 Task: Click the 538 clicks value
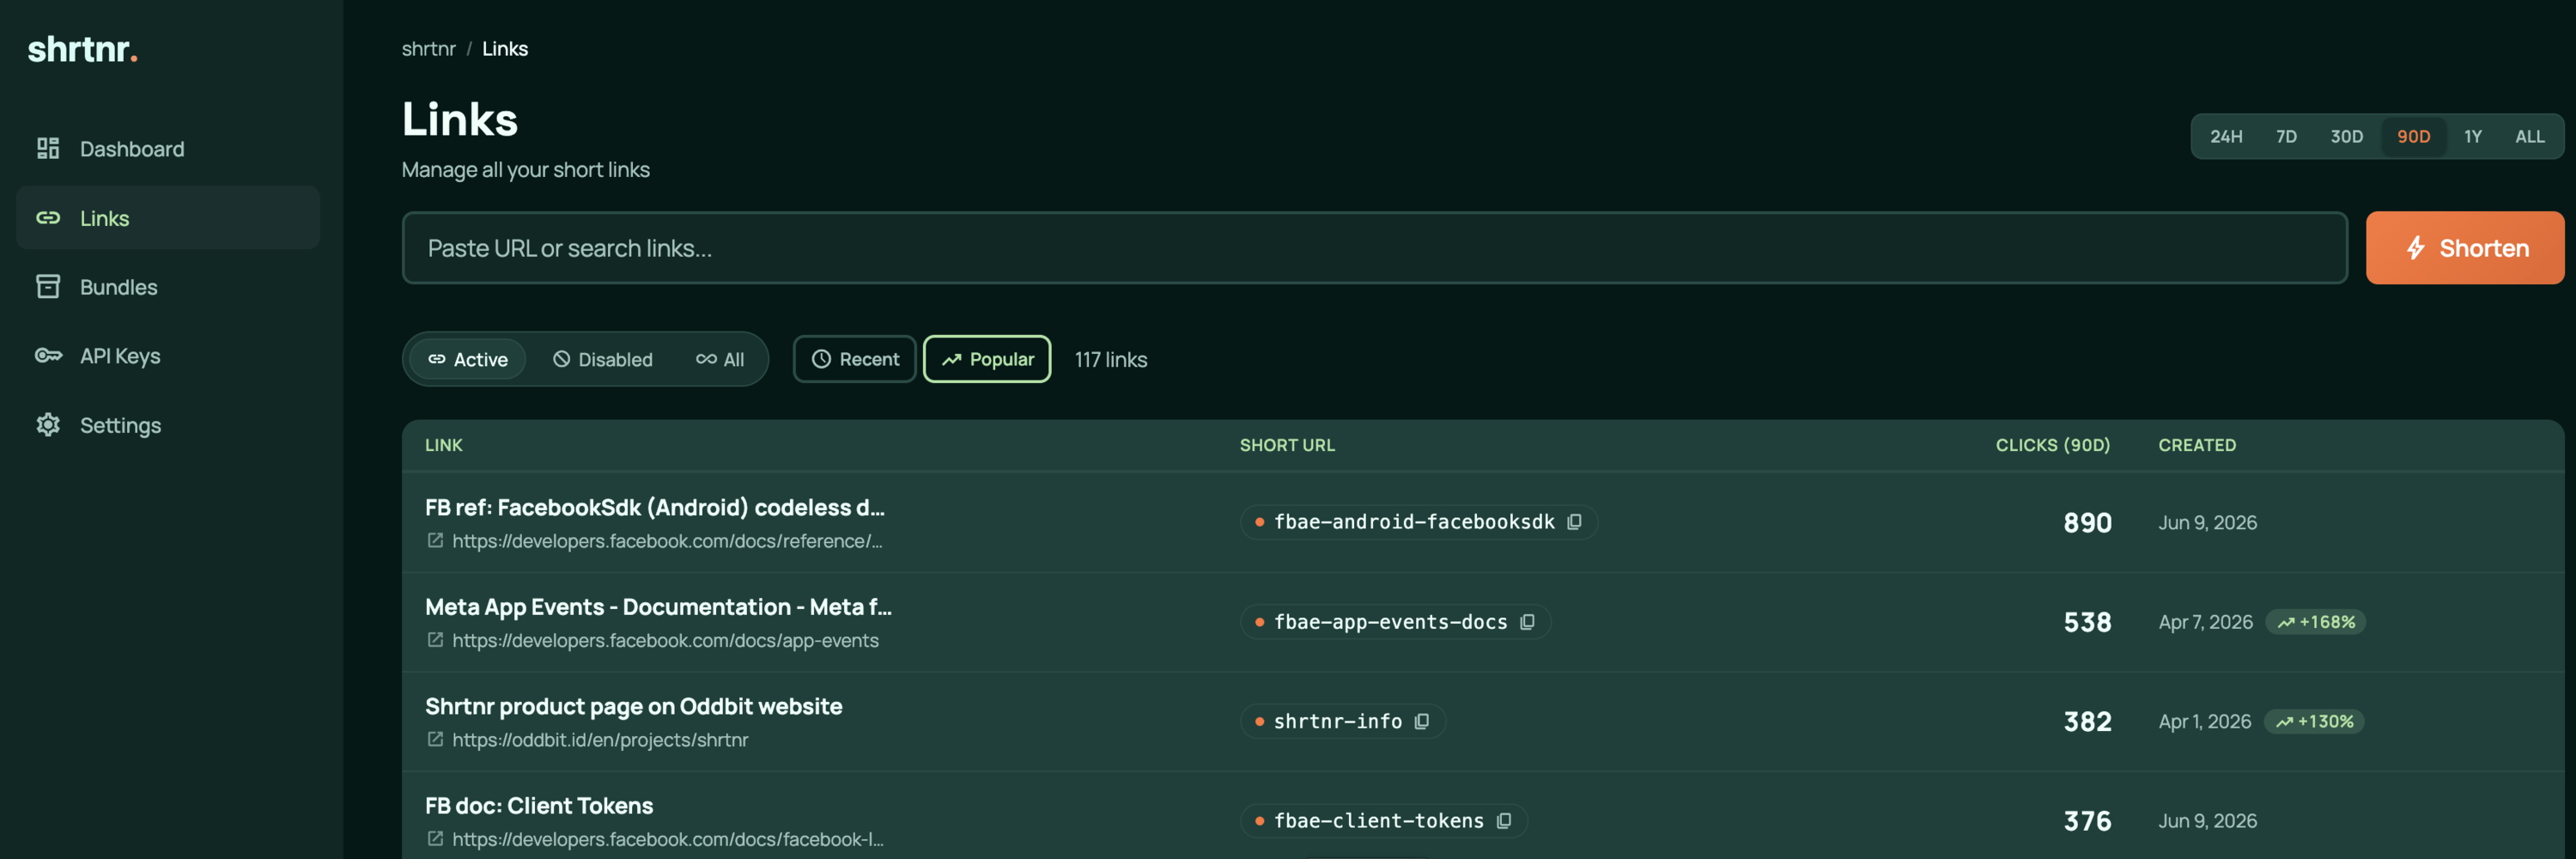(x=2087, y=622)
